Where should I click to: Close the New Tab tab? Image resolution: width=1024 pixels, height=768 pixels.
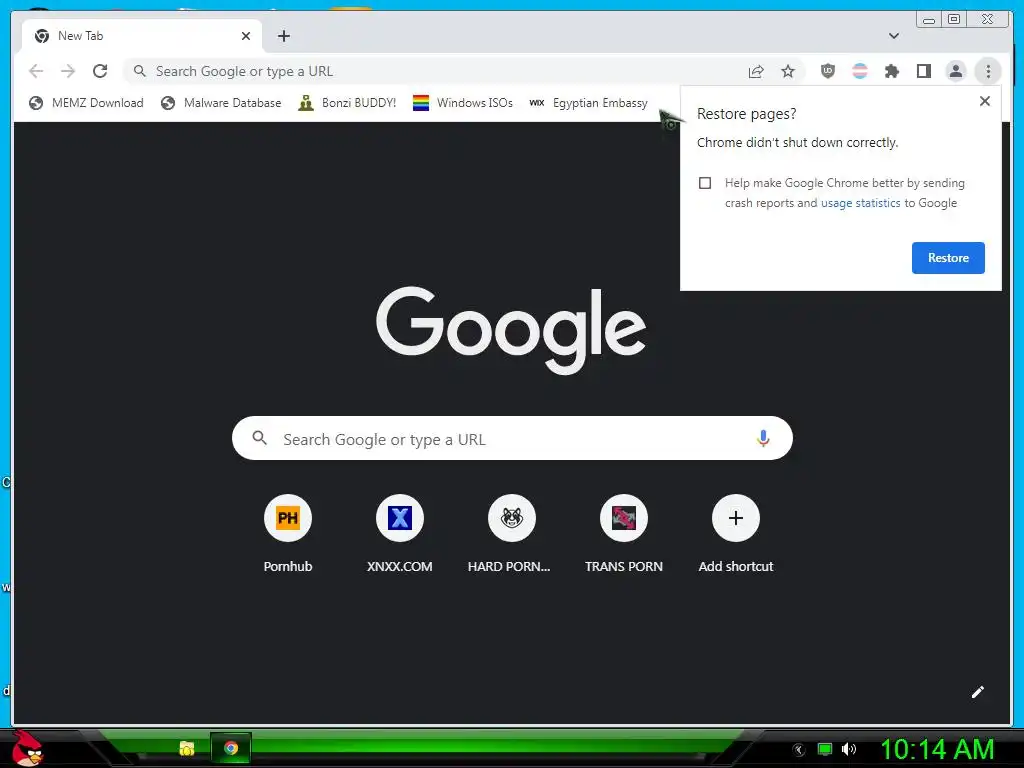246,36
